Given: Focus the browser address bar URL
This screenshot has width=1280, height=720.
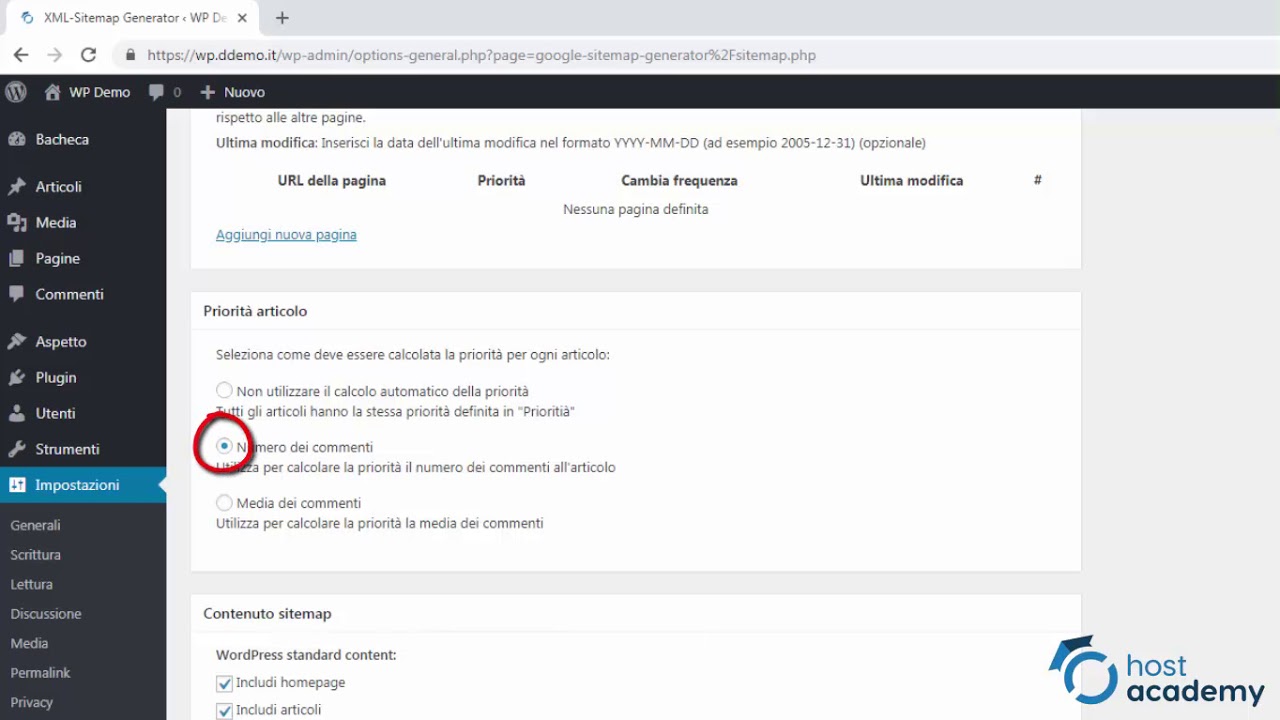Looking at the screenshot, I should [481, 55].
